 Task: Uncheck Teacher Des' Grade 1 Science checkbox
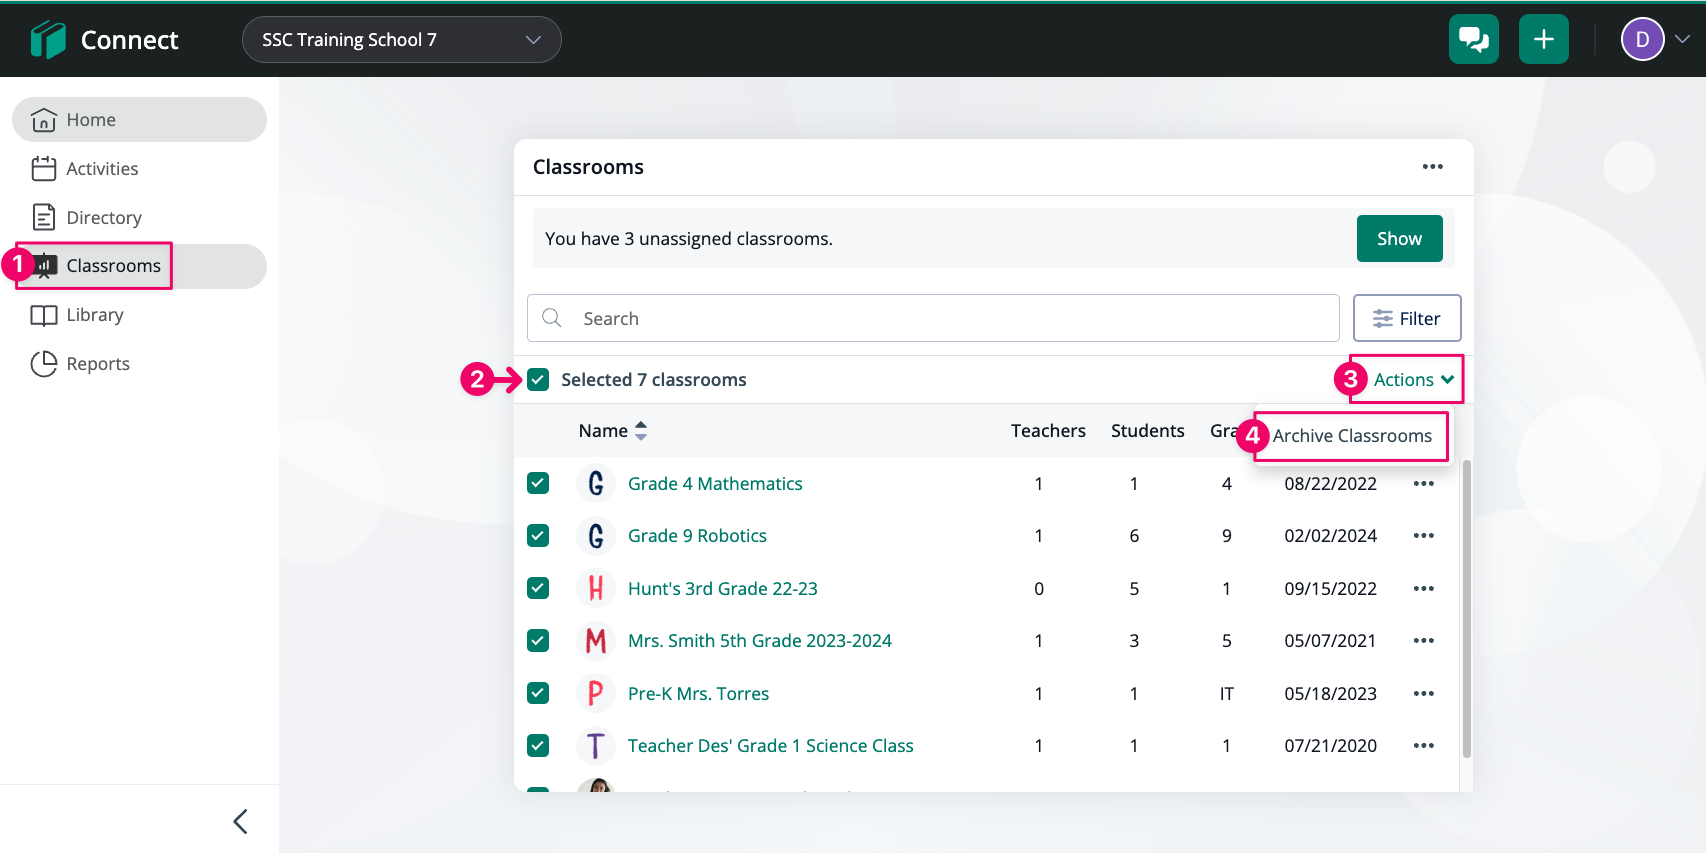[x=538, y=746]
